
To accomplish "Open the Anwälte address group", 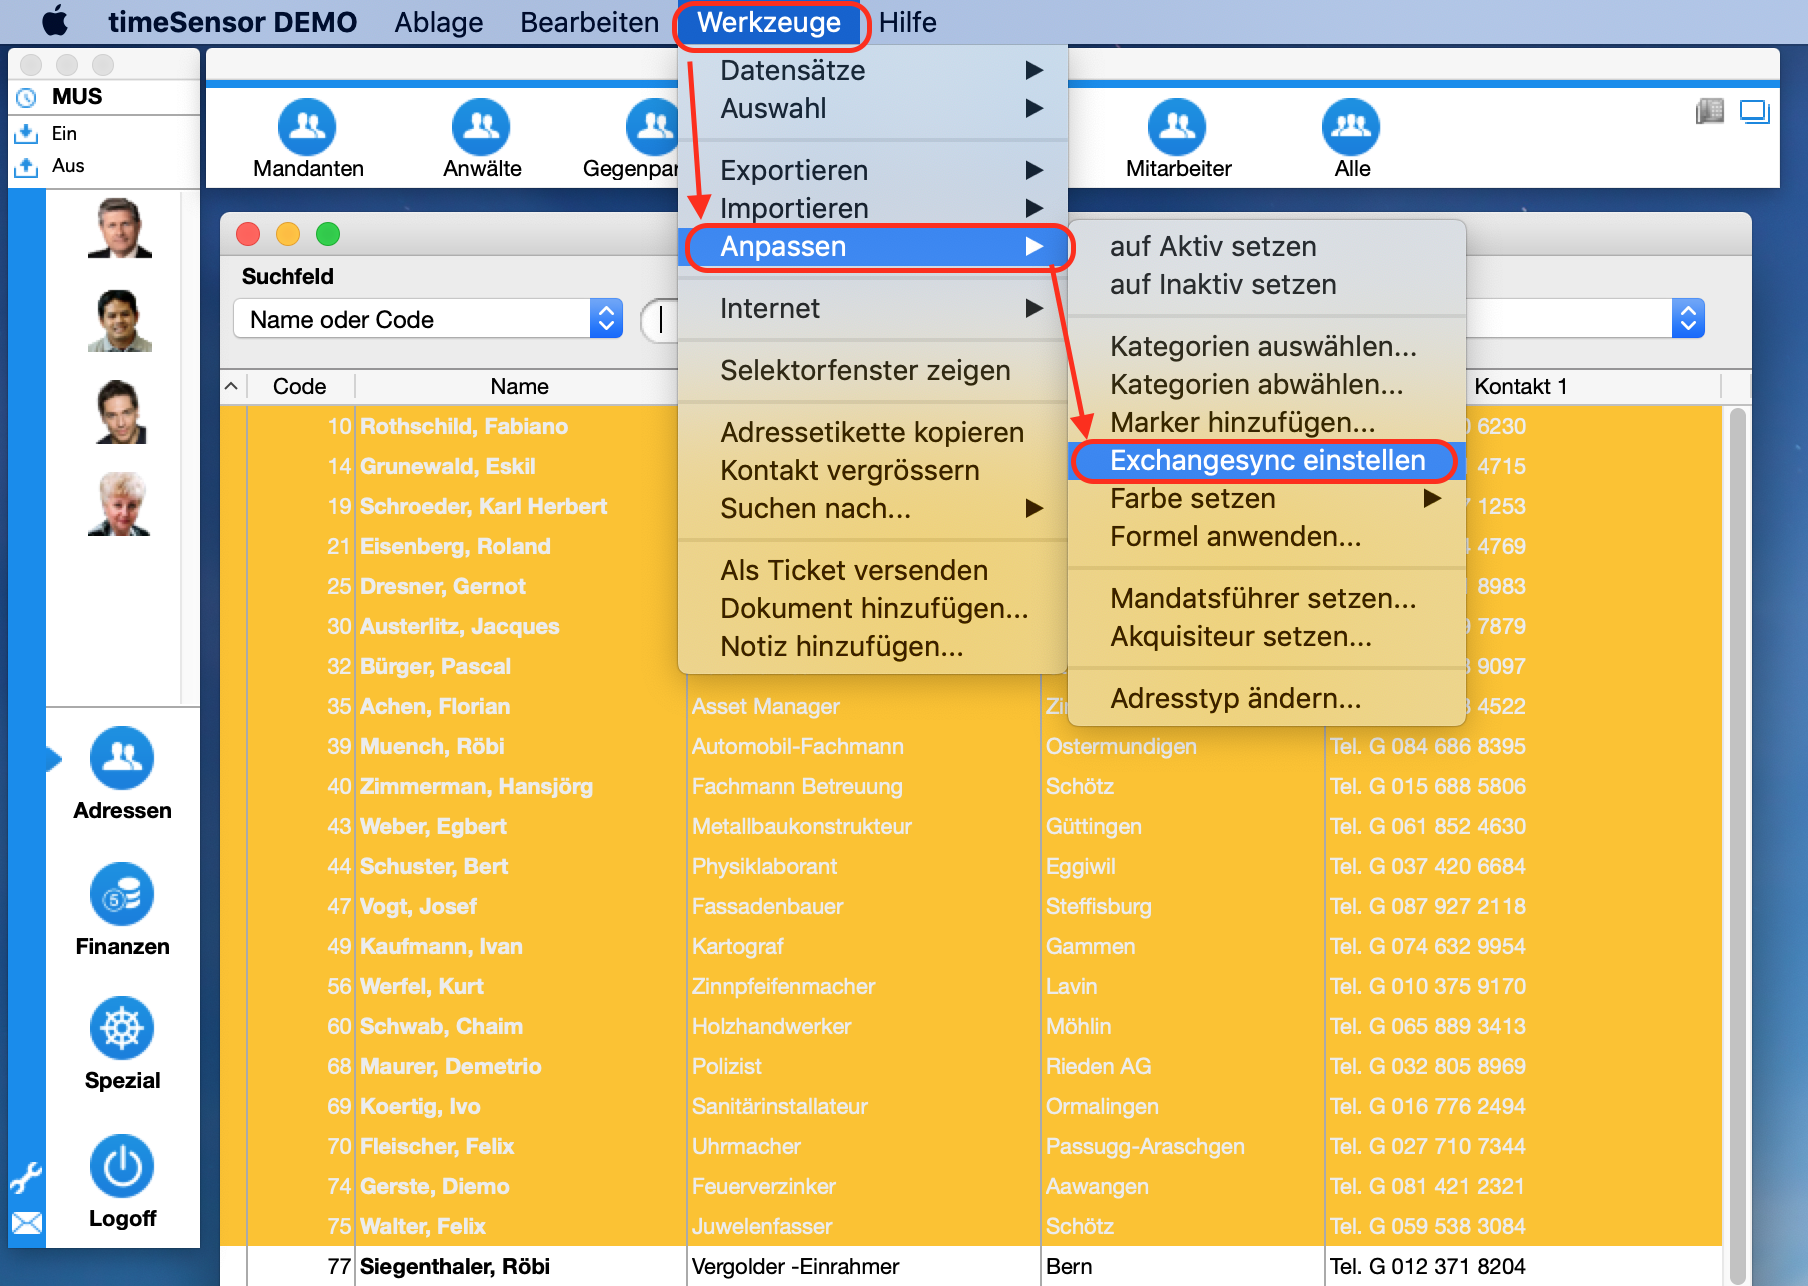I will pos(481,139).
